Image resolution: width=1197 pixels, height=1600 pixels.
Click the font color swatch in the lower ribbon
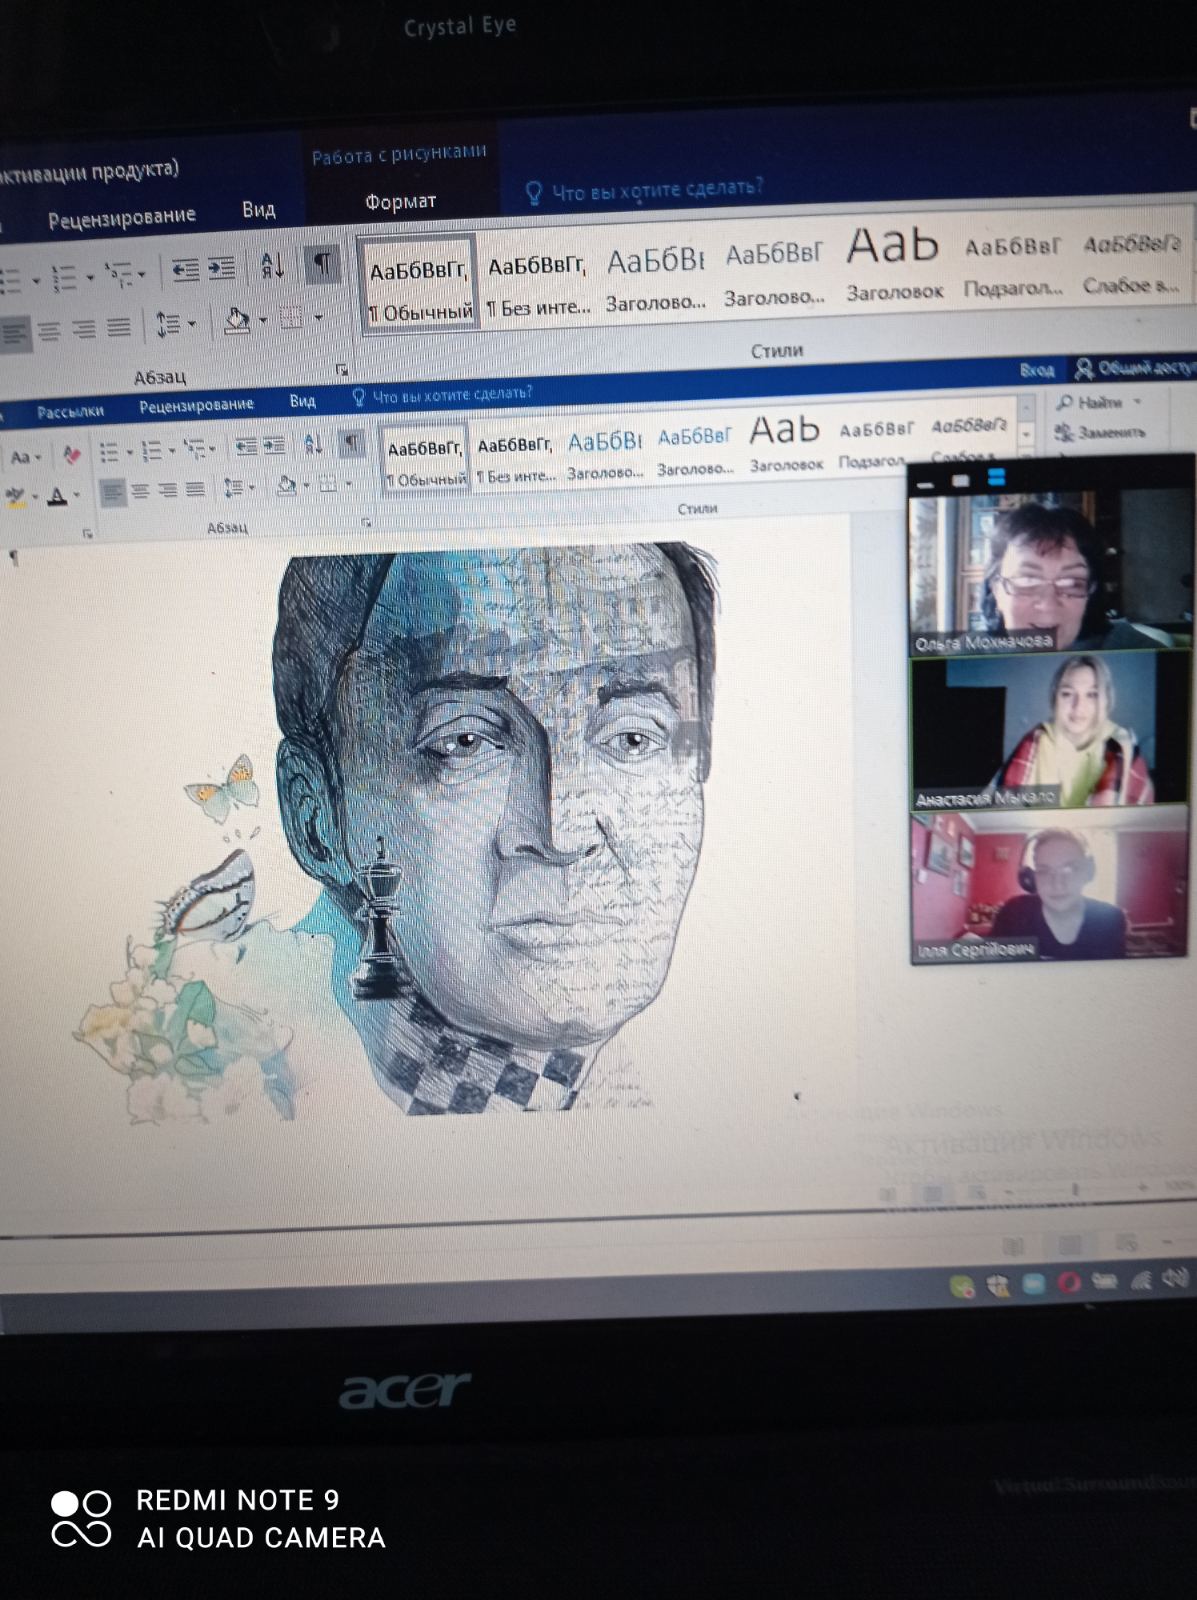coord(57,495)
